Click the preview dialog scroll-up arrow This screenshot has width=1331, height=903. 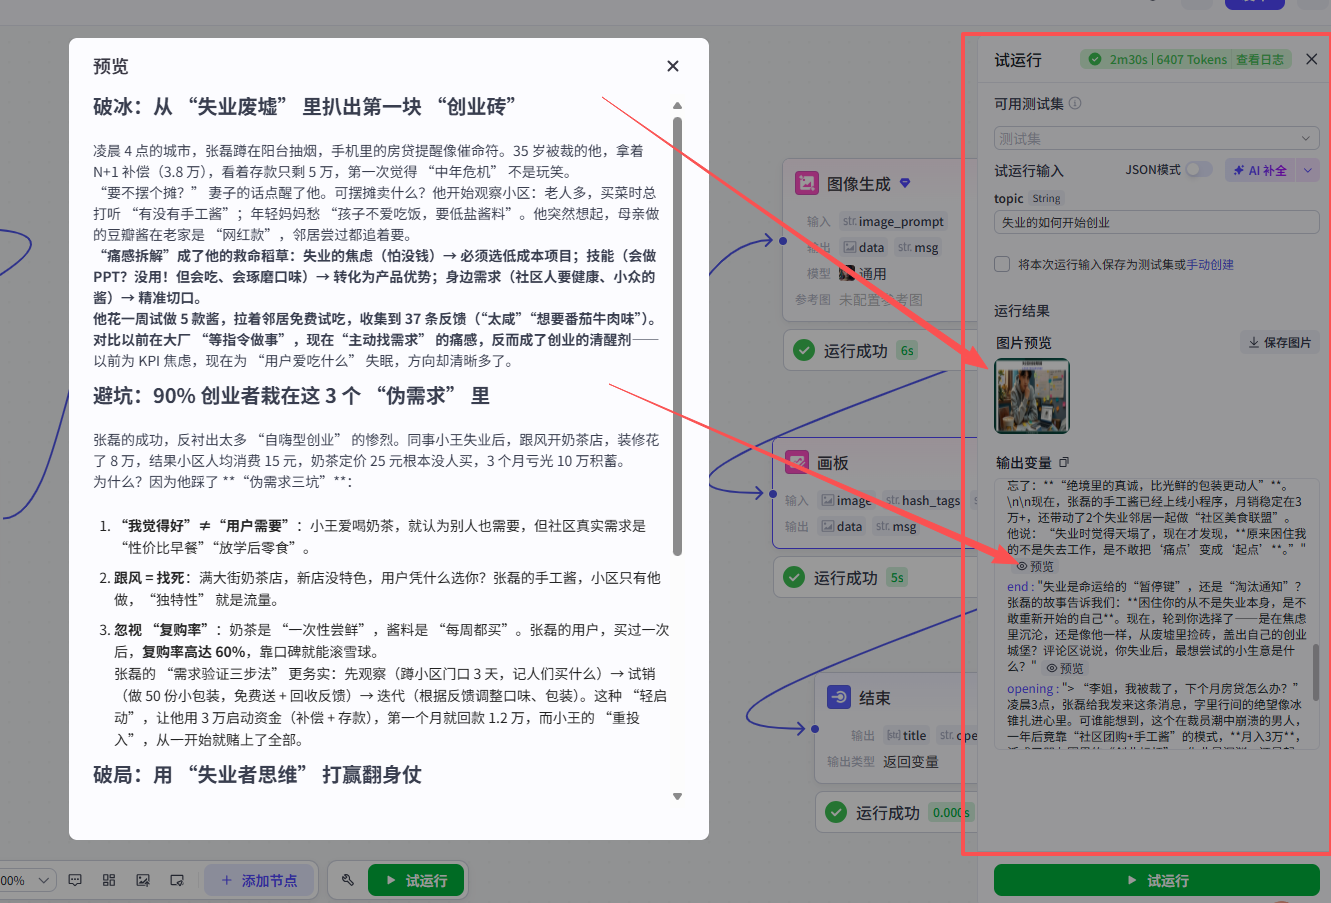[677, 105]
